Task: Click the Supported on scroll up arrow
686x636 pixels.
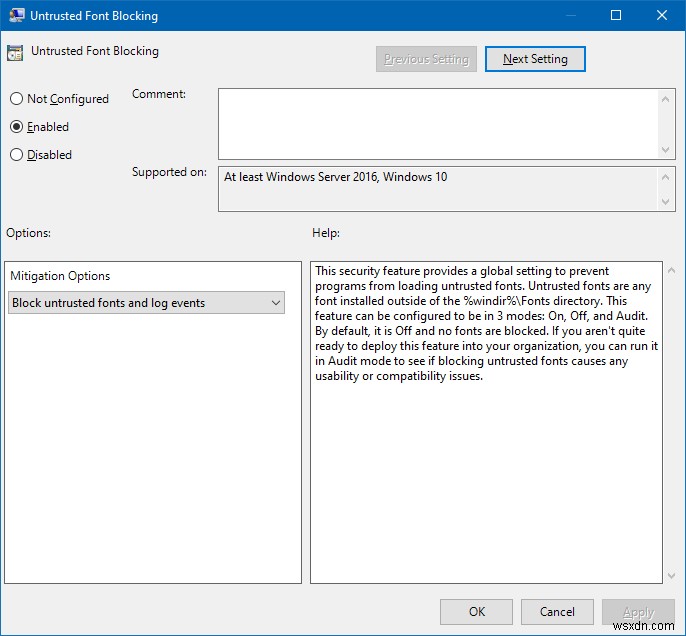Action: coord(665,177)
